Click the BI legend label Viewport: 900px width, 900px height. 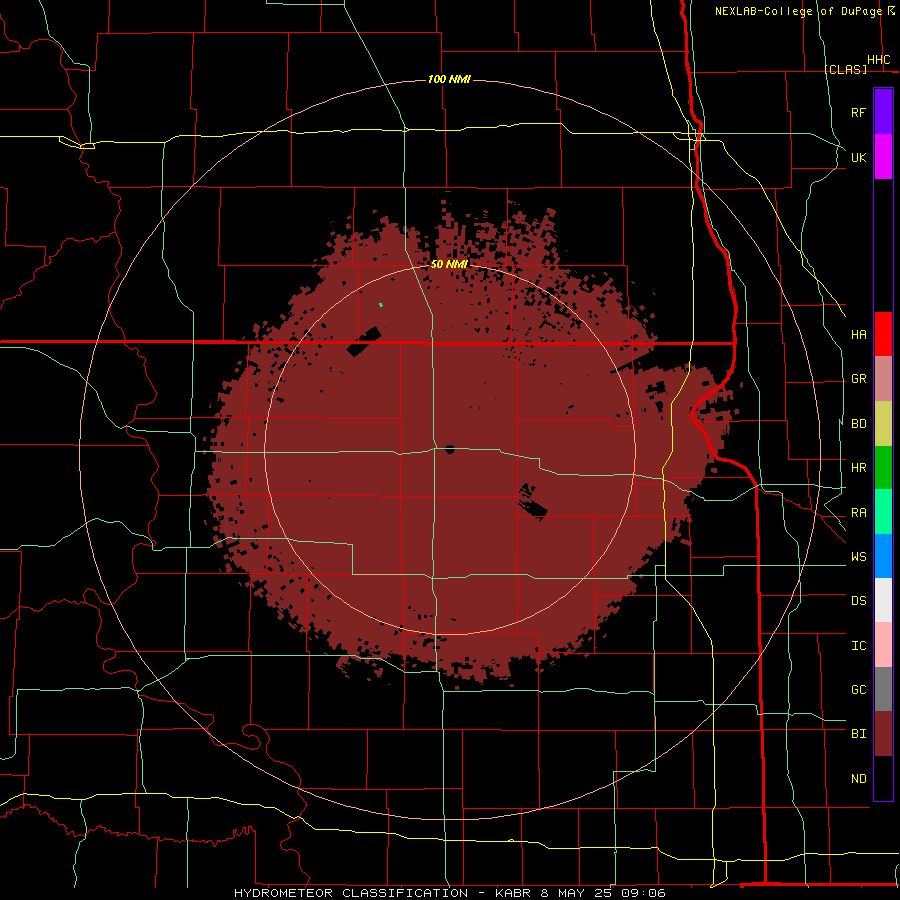tap(858, 734)
